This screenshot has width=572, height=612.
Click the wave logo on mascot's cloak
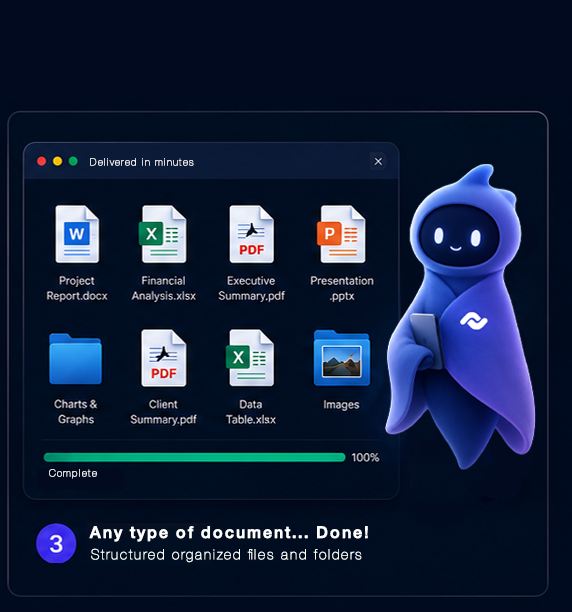tap(473, 321)
